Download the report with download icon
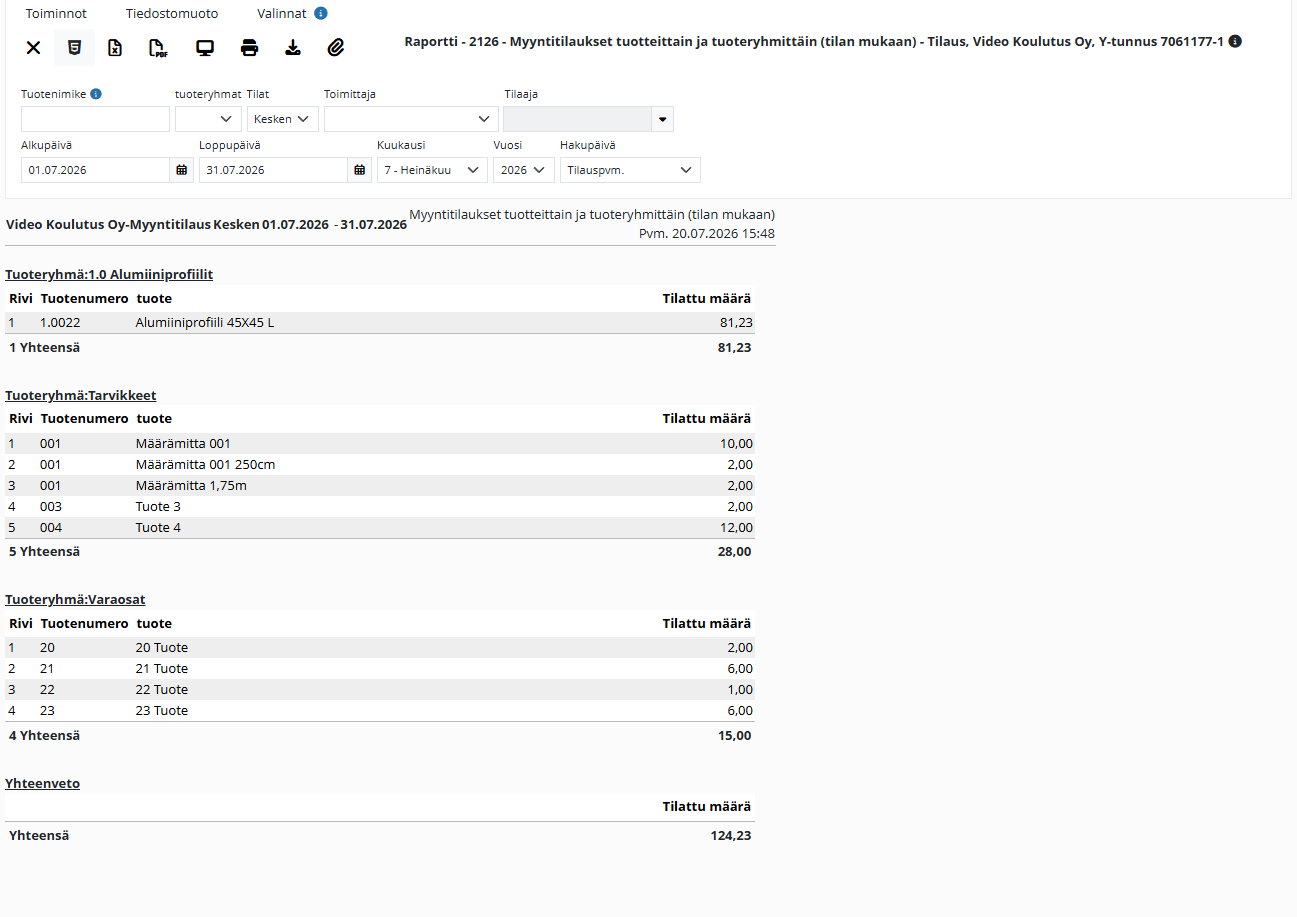This screenshot has width=1297, height=917. tap(293, 47)
